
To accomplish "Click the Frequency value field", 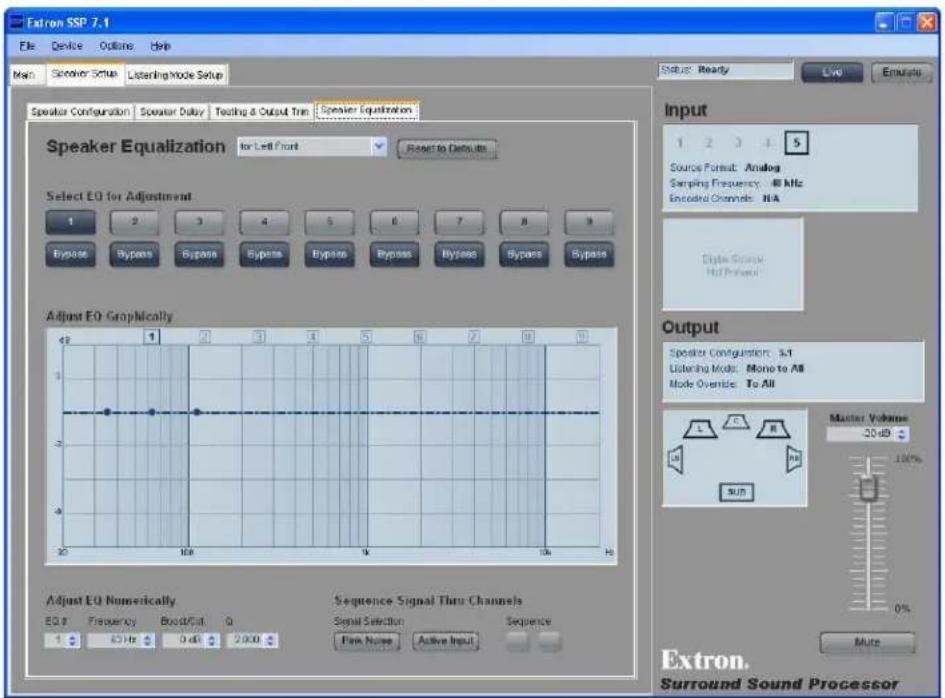I will click(115, 640).
